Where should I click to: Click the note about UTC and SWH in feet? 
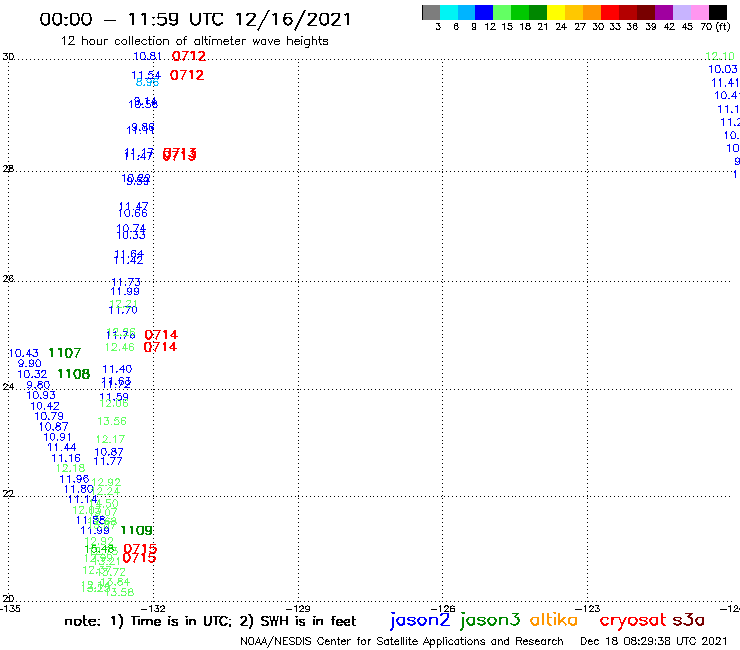(x=210, y=621)
